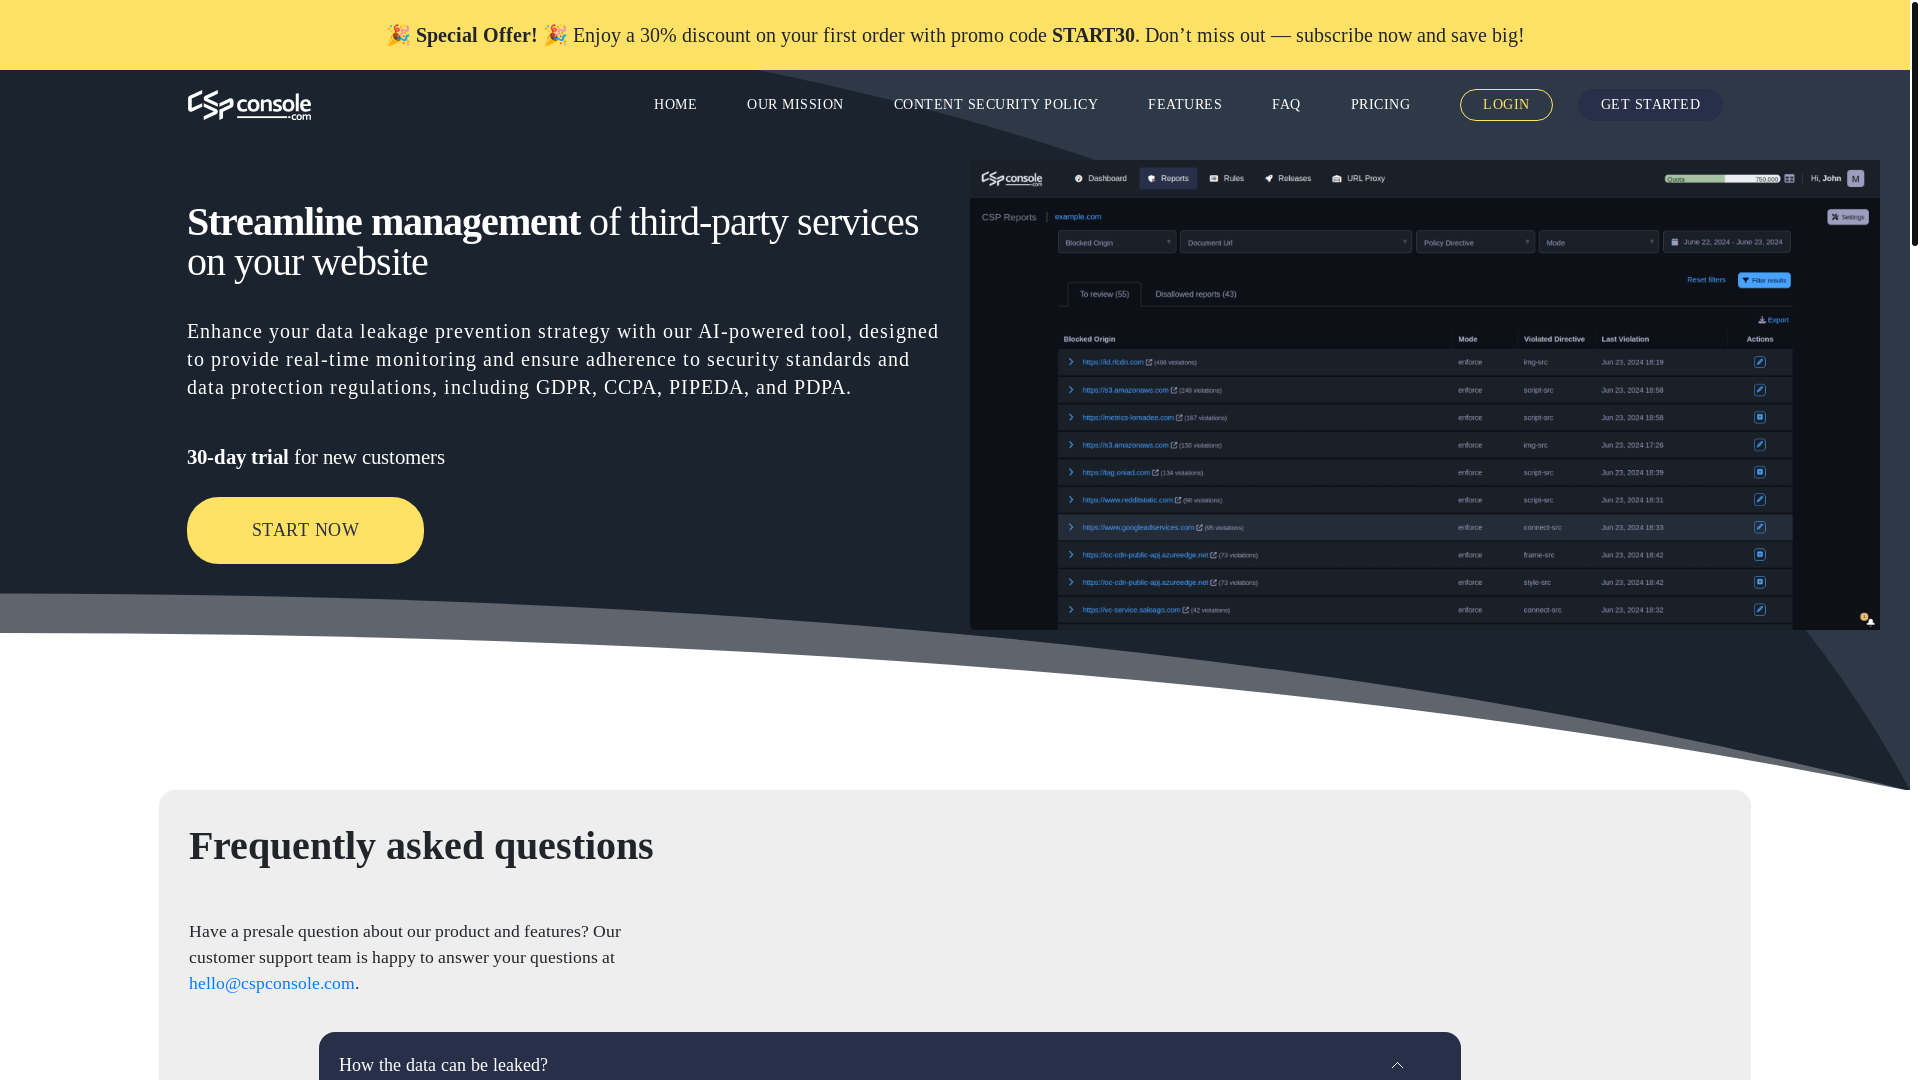Click the GET STARTED button
Image resolution: width=1920 pixels, height=1080 pixels.
coord(1650,105)
